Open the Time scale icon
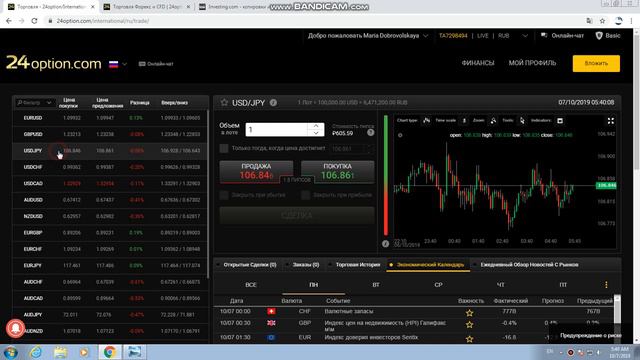This screenshot has width=640, height=360. coord(464,120)
